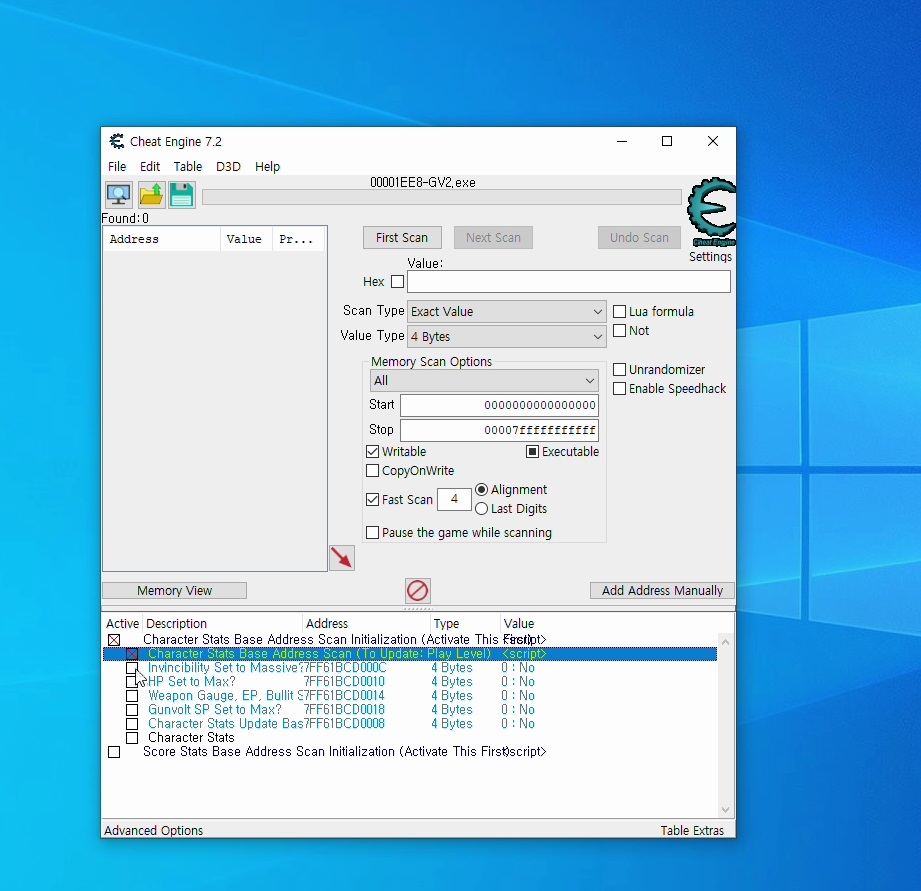Toggle the Executable checkbox
921x891 pixels.
pos(532,452)
